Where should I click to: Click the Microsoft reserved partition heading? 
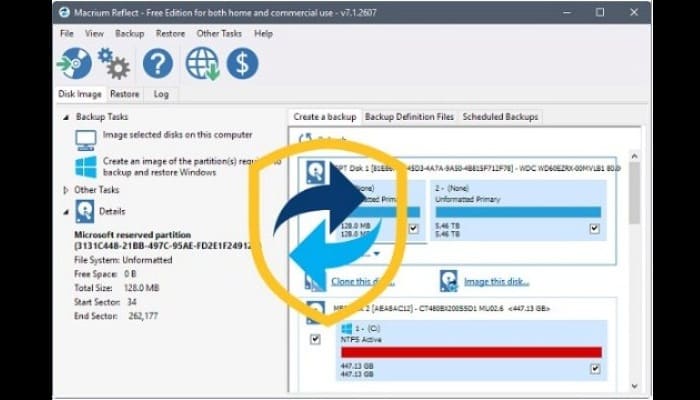(x=133, y=235)
